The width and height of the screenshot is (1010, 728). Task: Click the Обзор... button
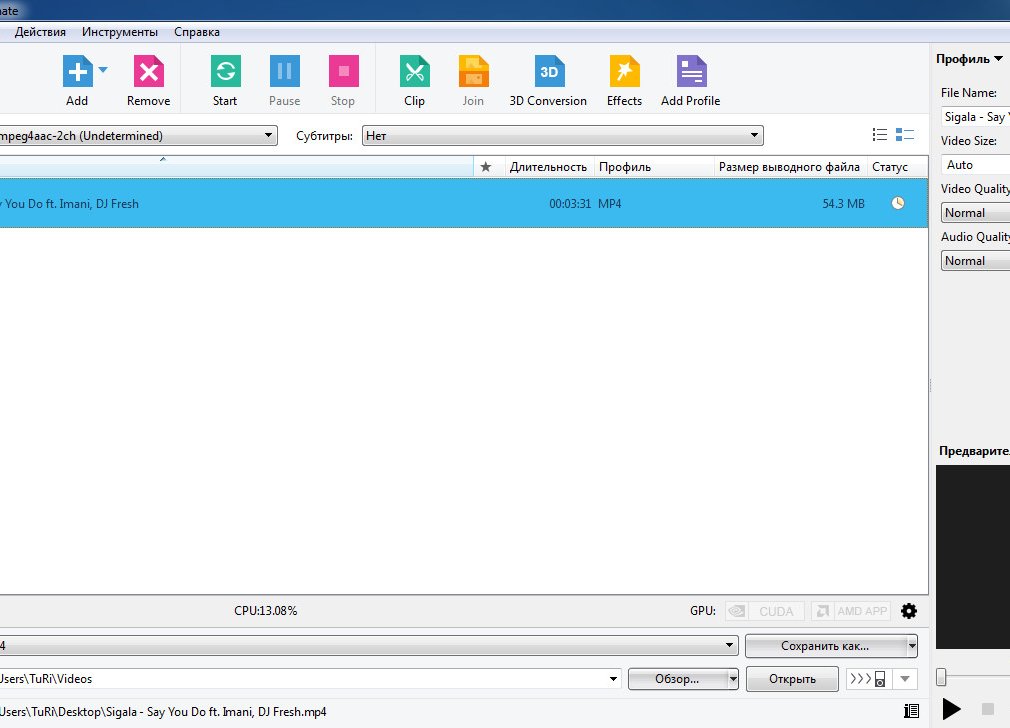(677, 679)
